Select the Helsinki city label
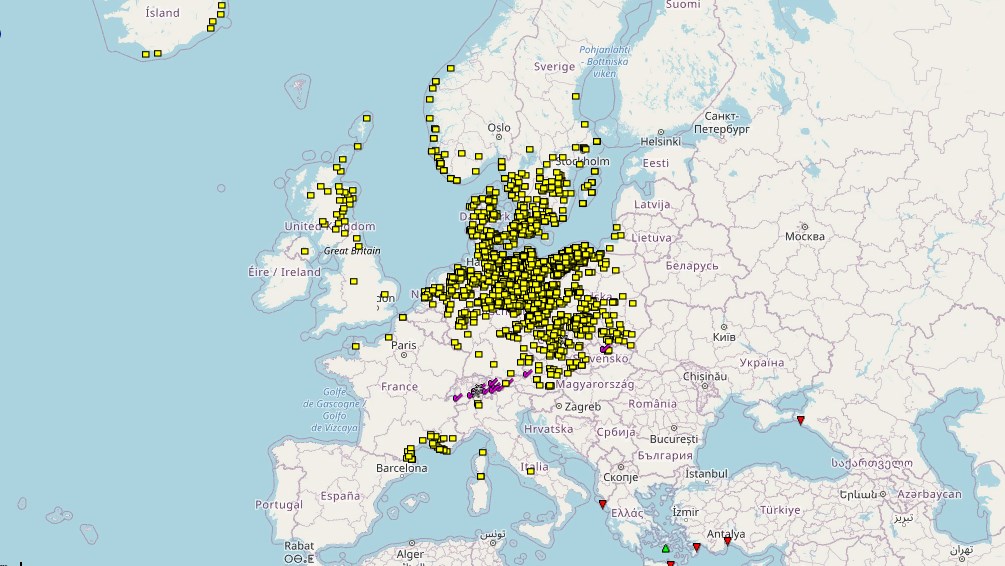 (x=661, y=141)
